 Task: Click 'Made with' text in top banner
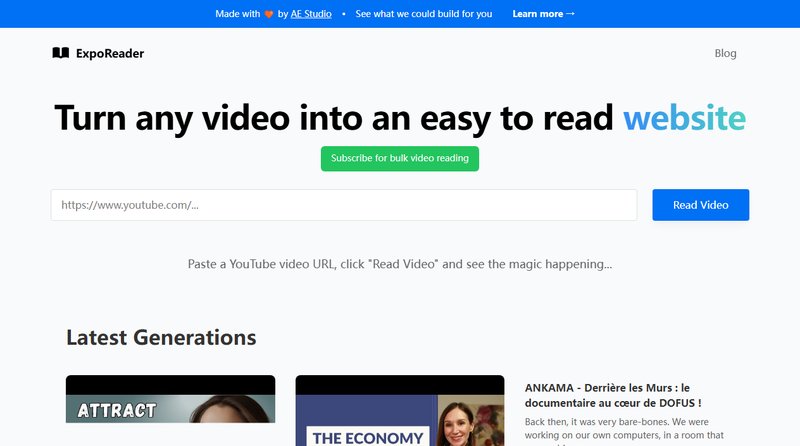coord(236,14)
